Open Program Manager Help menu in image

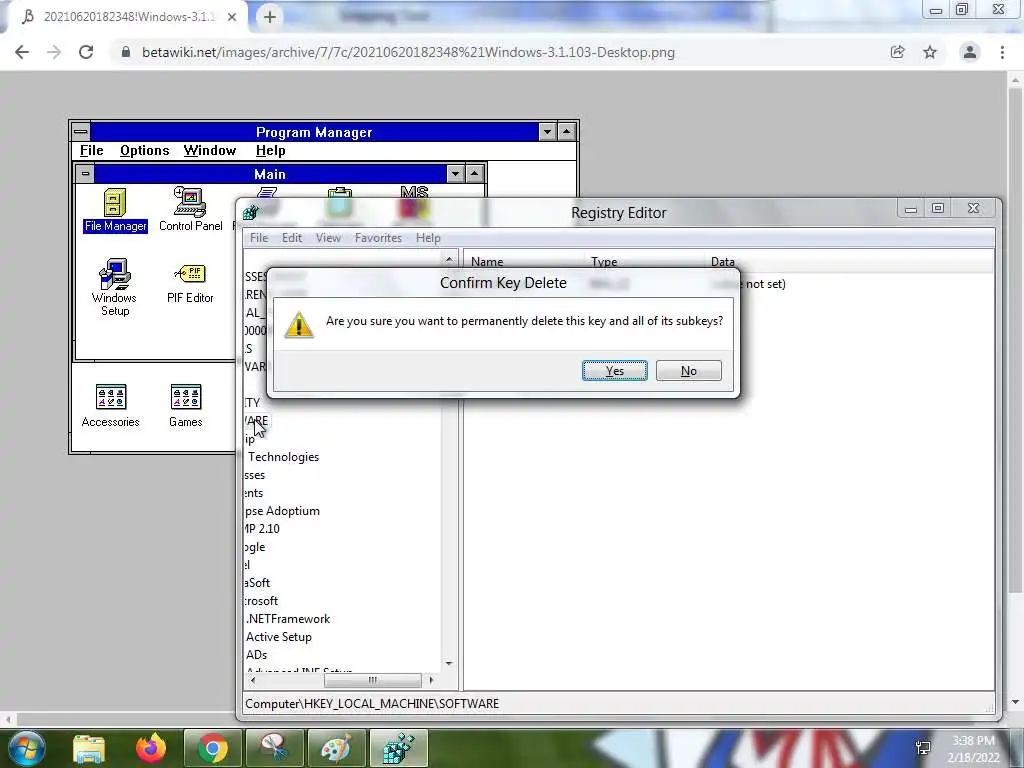point(270,151)
